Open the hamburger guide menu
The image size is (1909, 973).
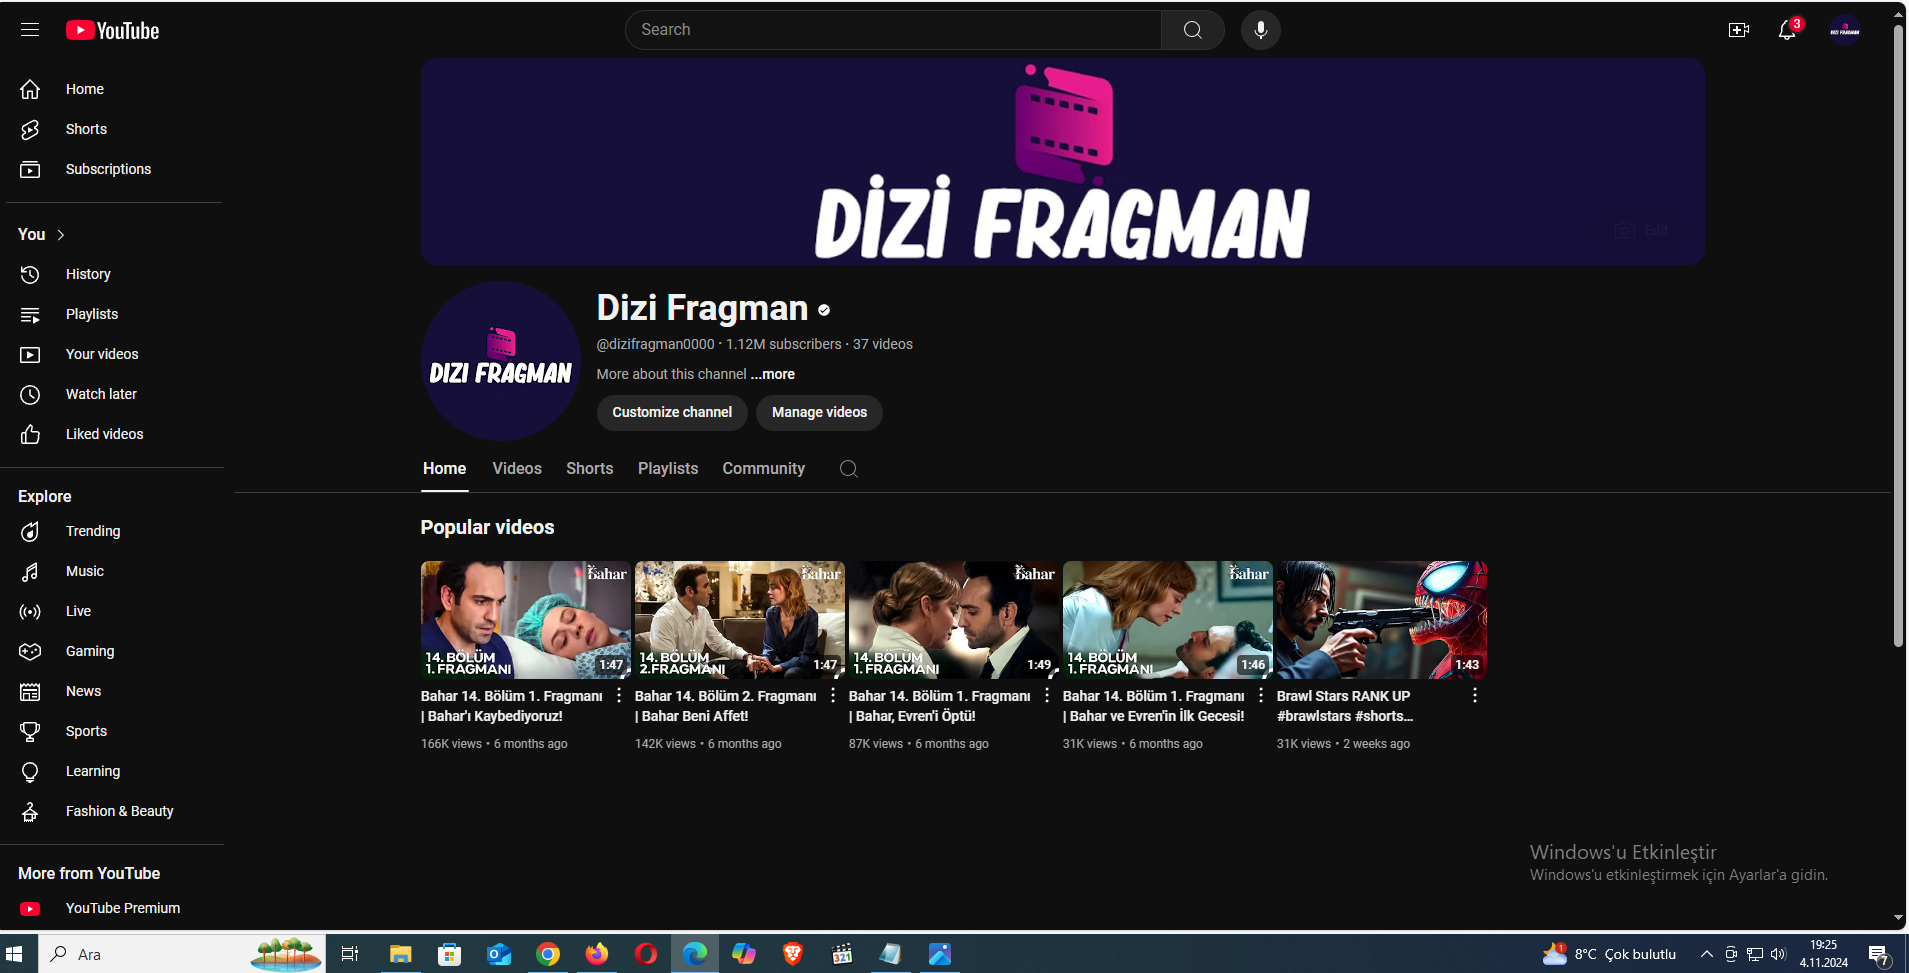coord(30,30)
